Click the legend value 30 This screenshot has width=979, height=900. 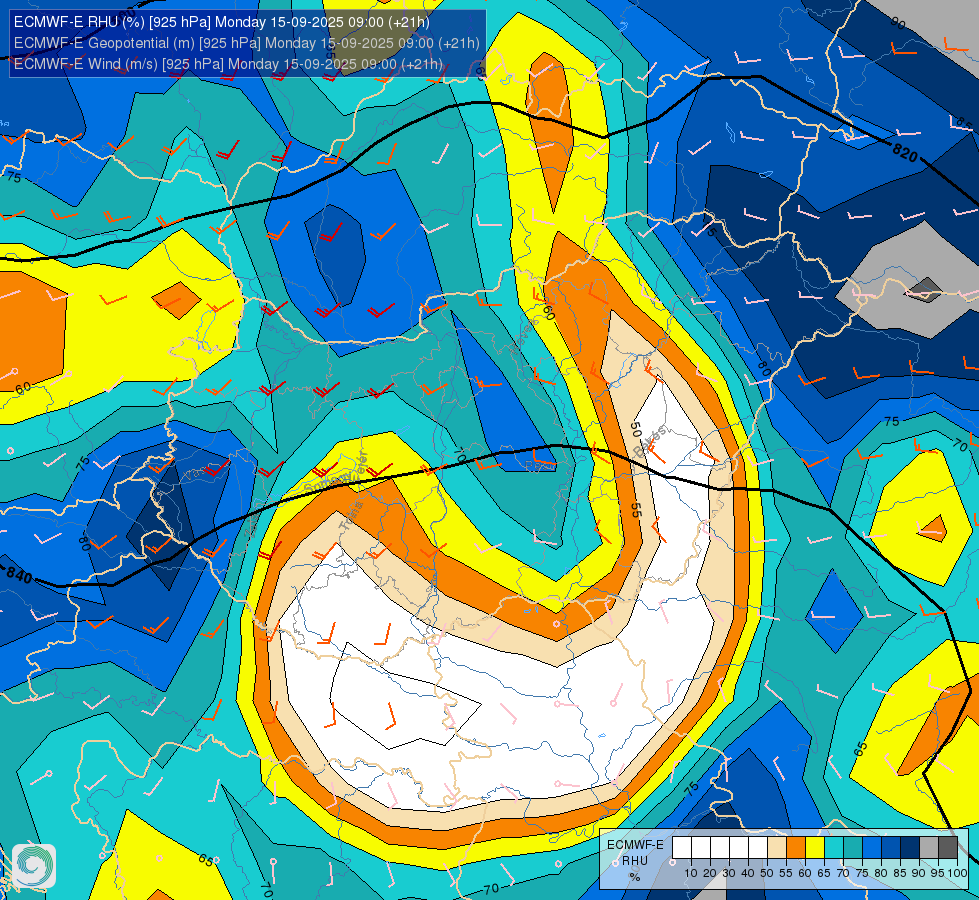[x=729, y=873]
